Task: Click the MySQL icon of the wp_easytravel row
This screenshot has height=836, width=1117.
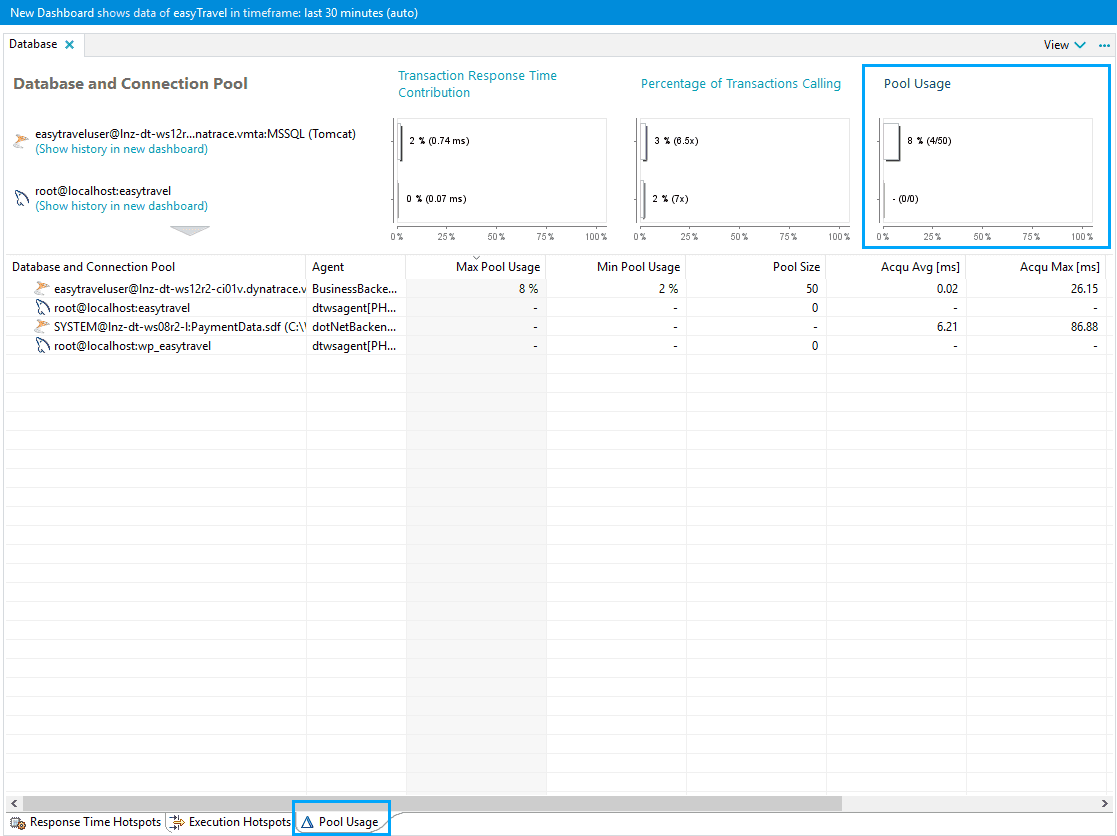Action: [x=42, y=345]
